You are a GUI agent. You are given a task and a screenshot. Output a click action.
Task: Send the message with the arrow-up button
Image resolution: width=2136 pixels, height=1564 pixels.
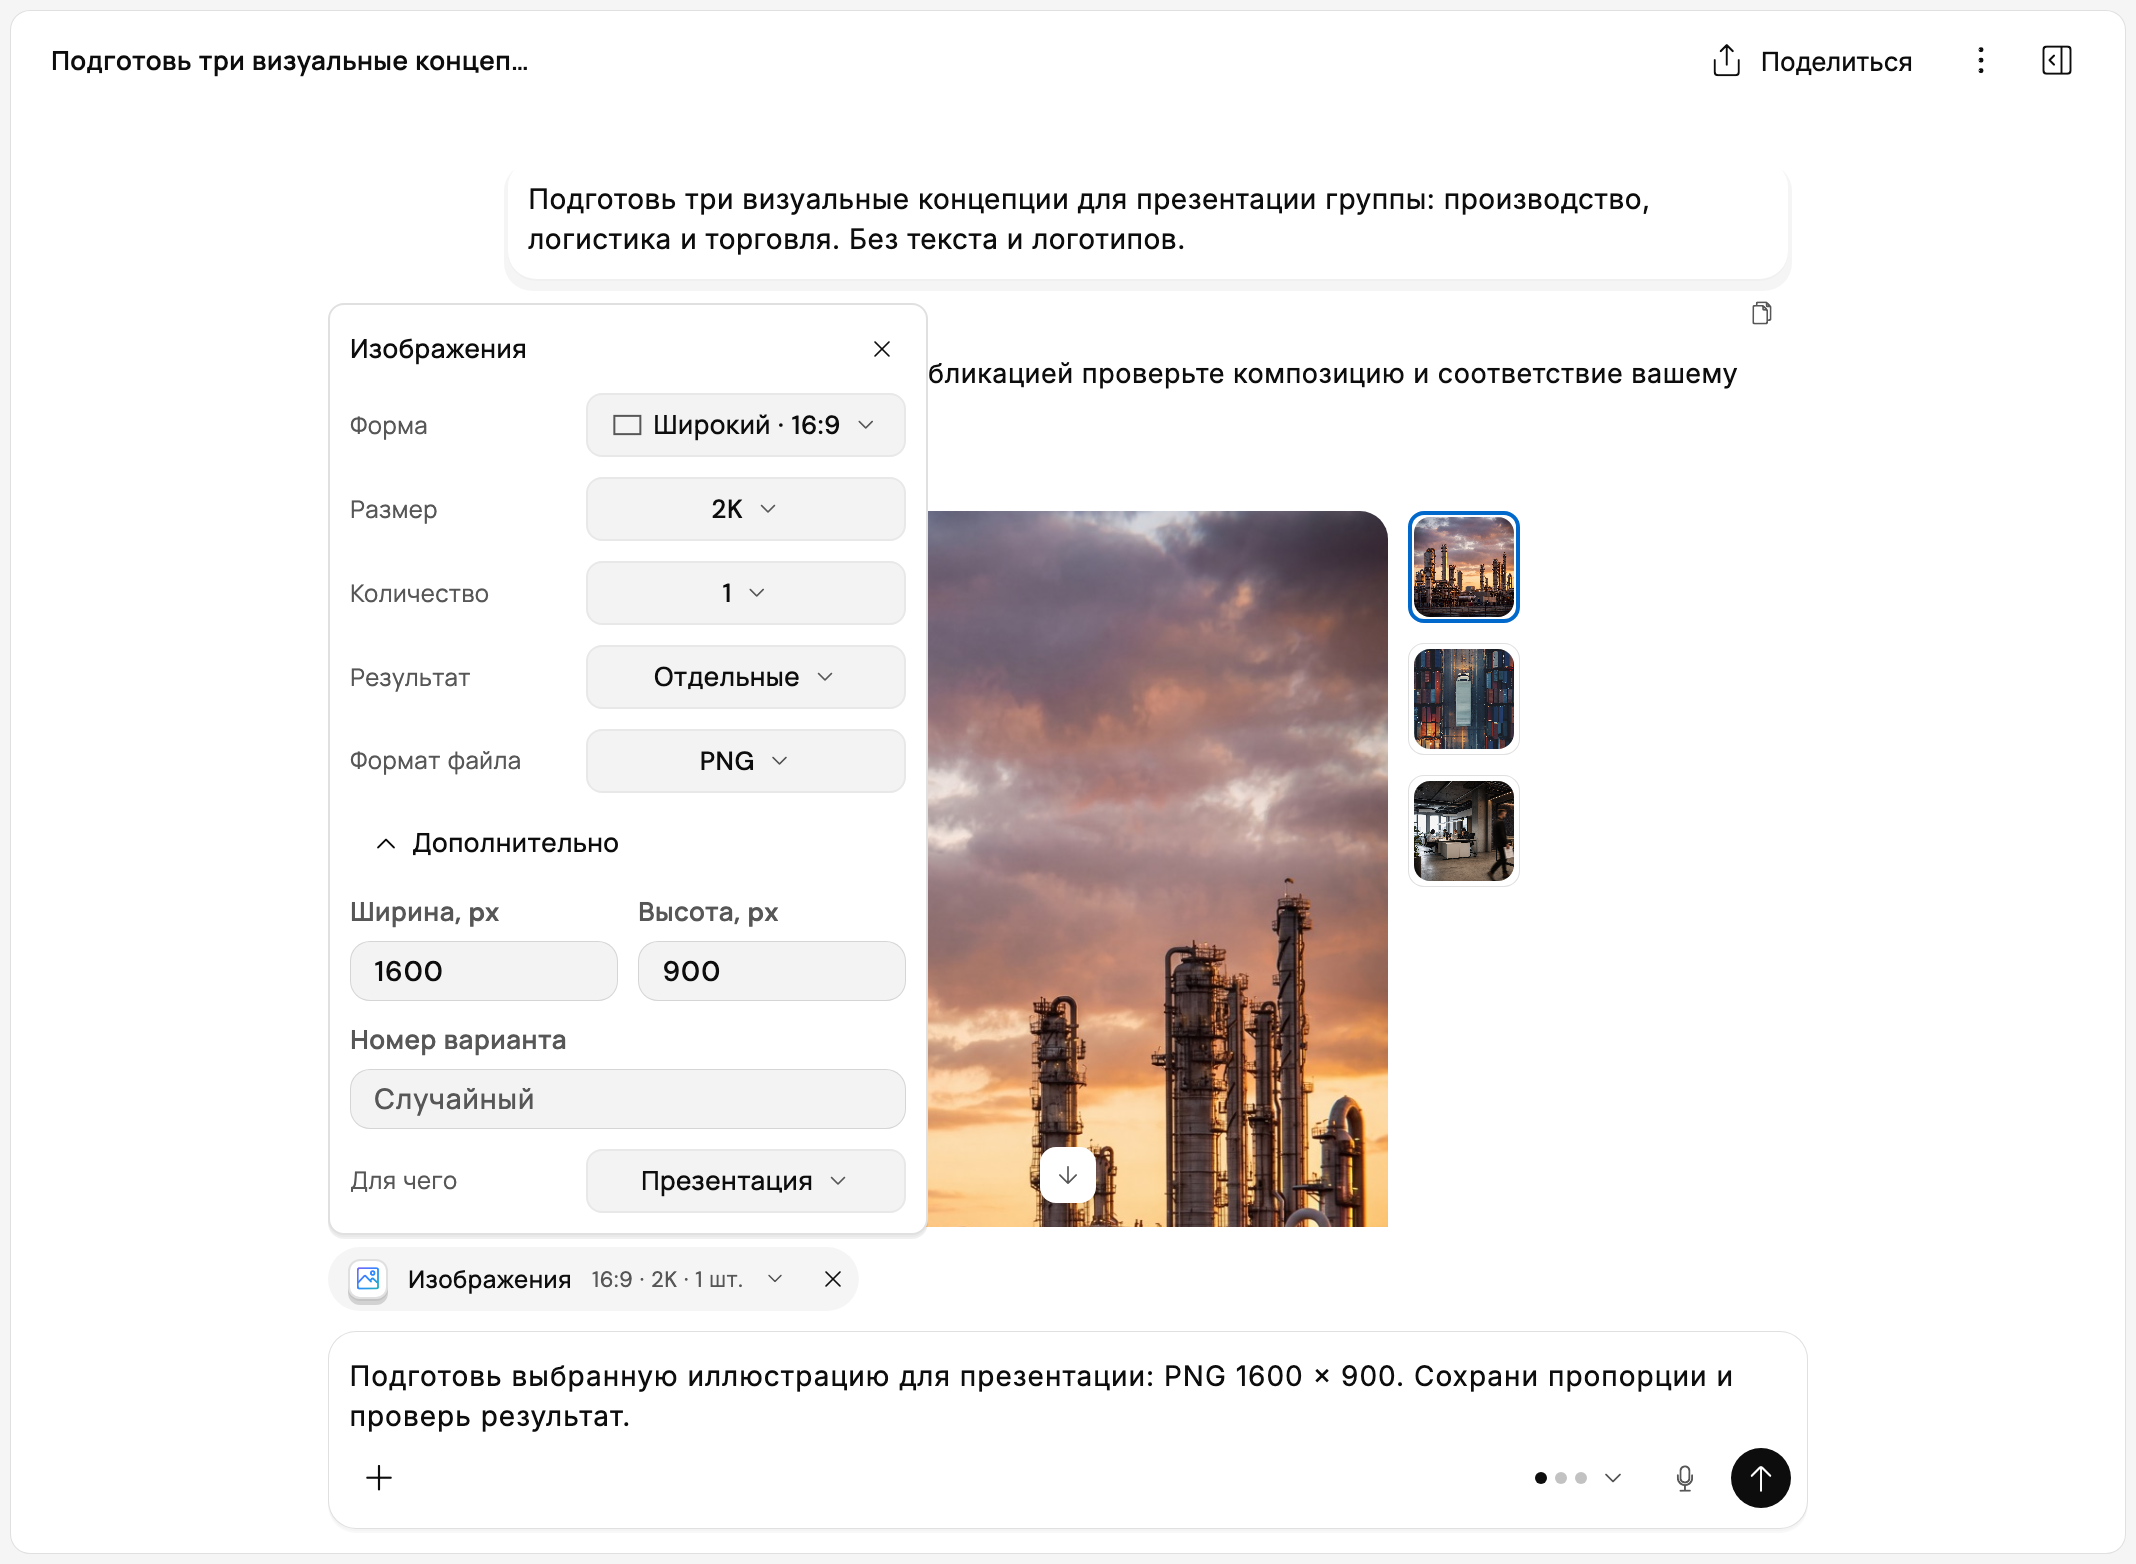1760,1478
